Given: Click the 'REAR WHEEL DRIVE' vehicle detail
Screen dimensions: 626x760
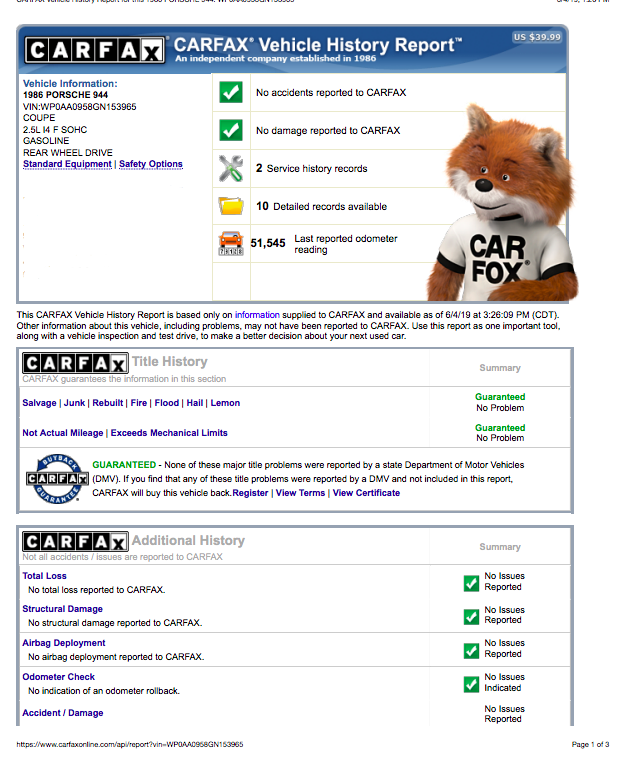Looking at the screenshot, I should tap(68, 153).
